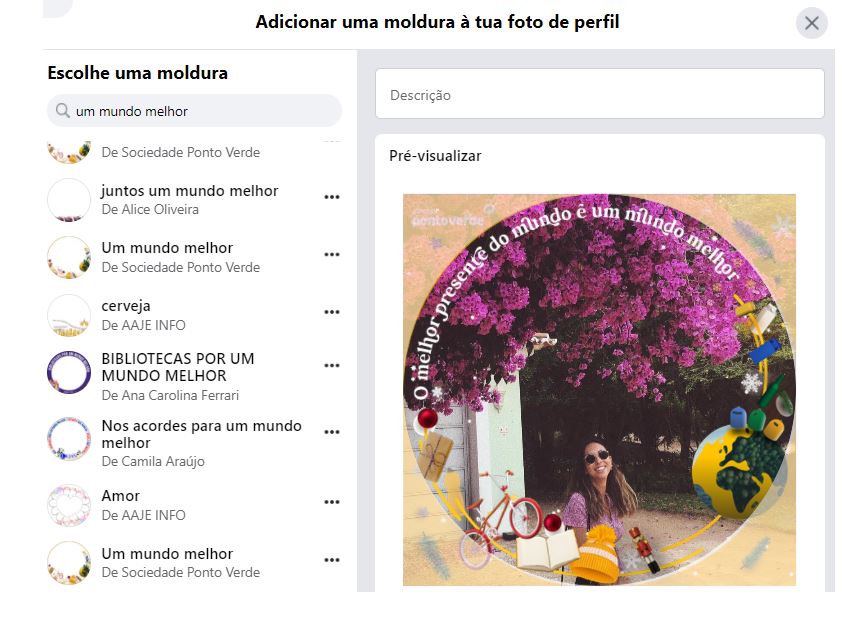842x620 pixels.
Task: Open three-dot menu for last Um mundo melhor
Action: coord(332,560)
